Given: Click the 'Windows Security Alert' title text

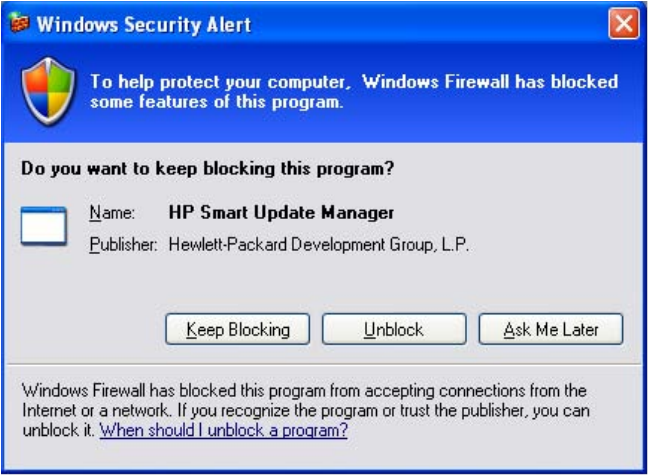Looking at the screenshot, I should 144,25.
